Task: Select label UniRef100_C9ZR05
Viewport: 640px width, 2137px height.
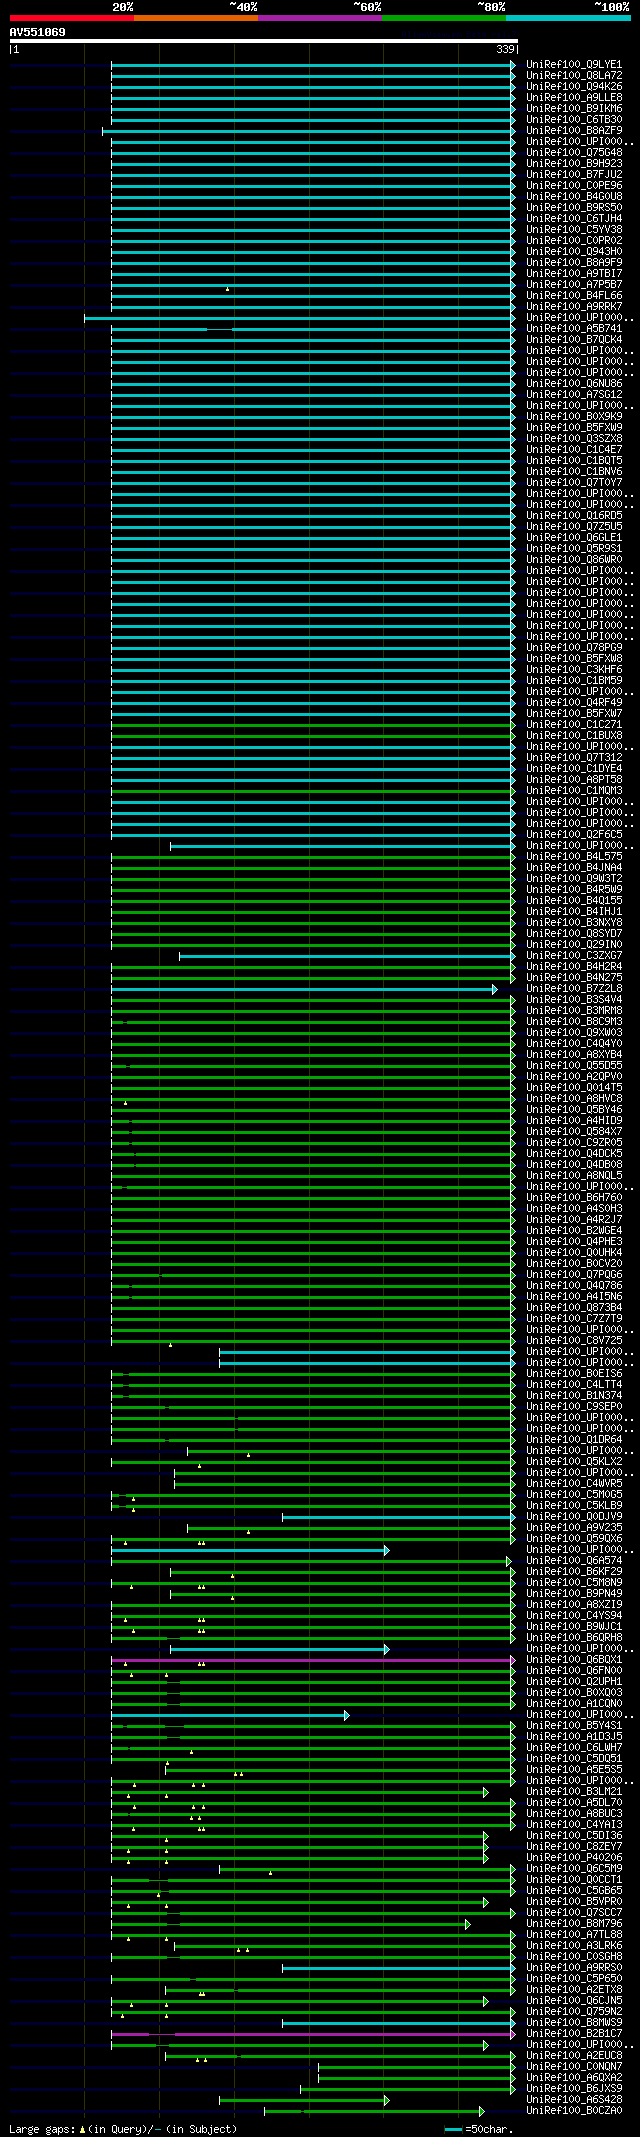Action: pos(574,1143)
